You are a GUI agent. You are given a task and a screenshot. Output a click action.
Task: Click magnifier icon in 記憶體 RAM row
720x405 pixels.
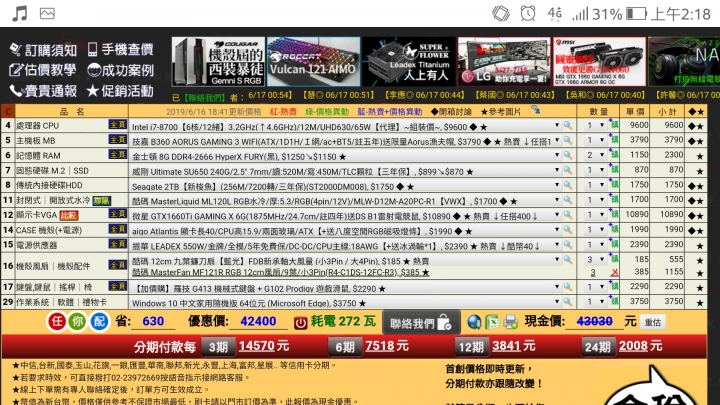[x=568, y=155]
